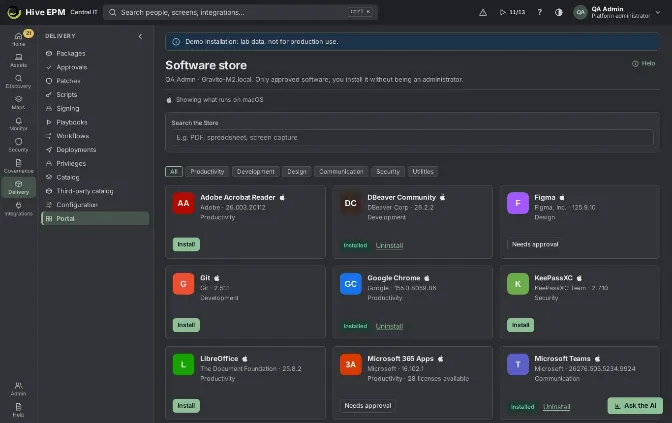672x423 pixels.
Task: Open the 11/13 playback progress indicator
Action: (512, 12)
